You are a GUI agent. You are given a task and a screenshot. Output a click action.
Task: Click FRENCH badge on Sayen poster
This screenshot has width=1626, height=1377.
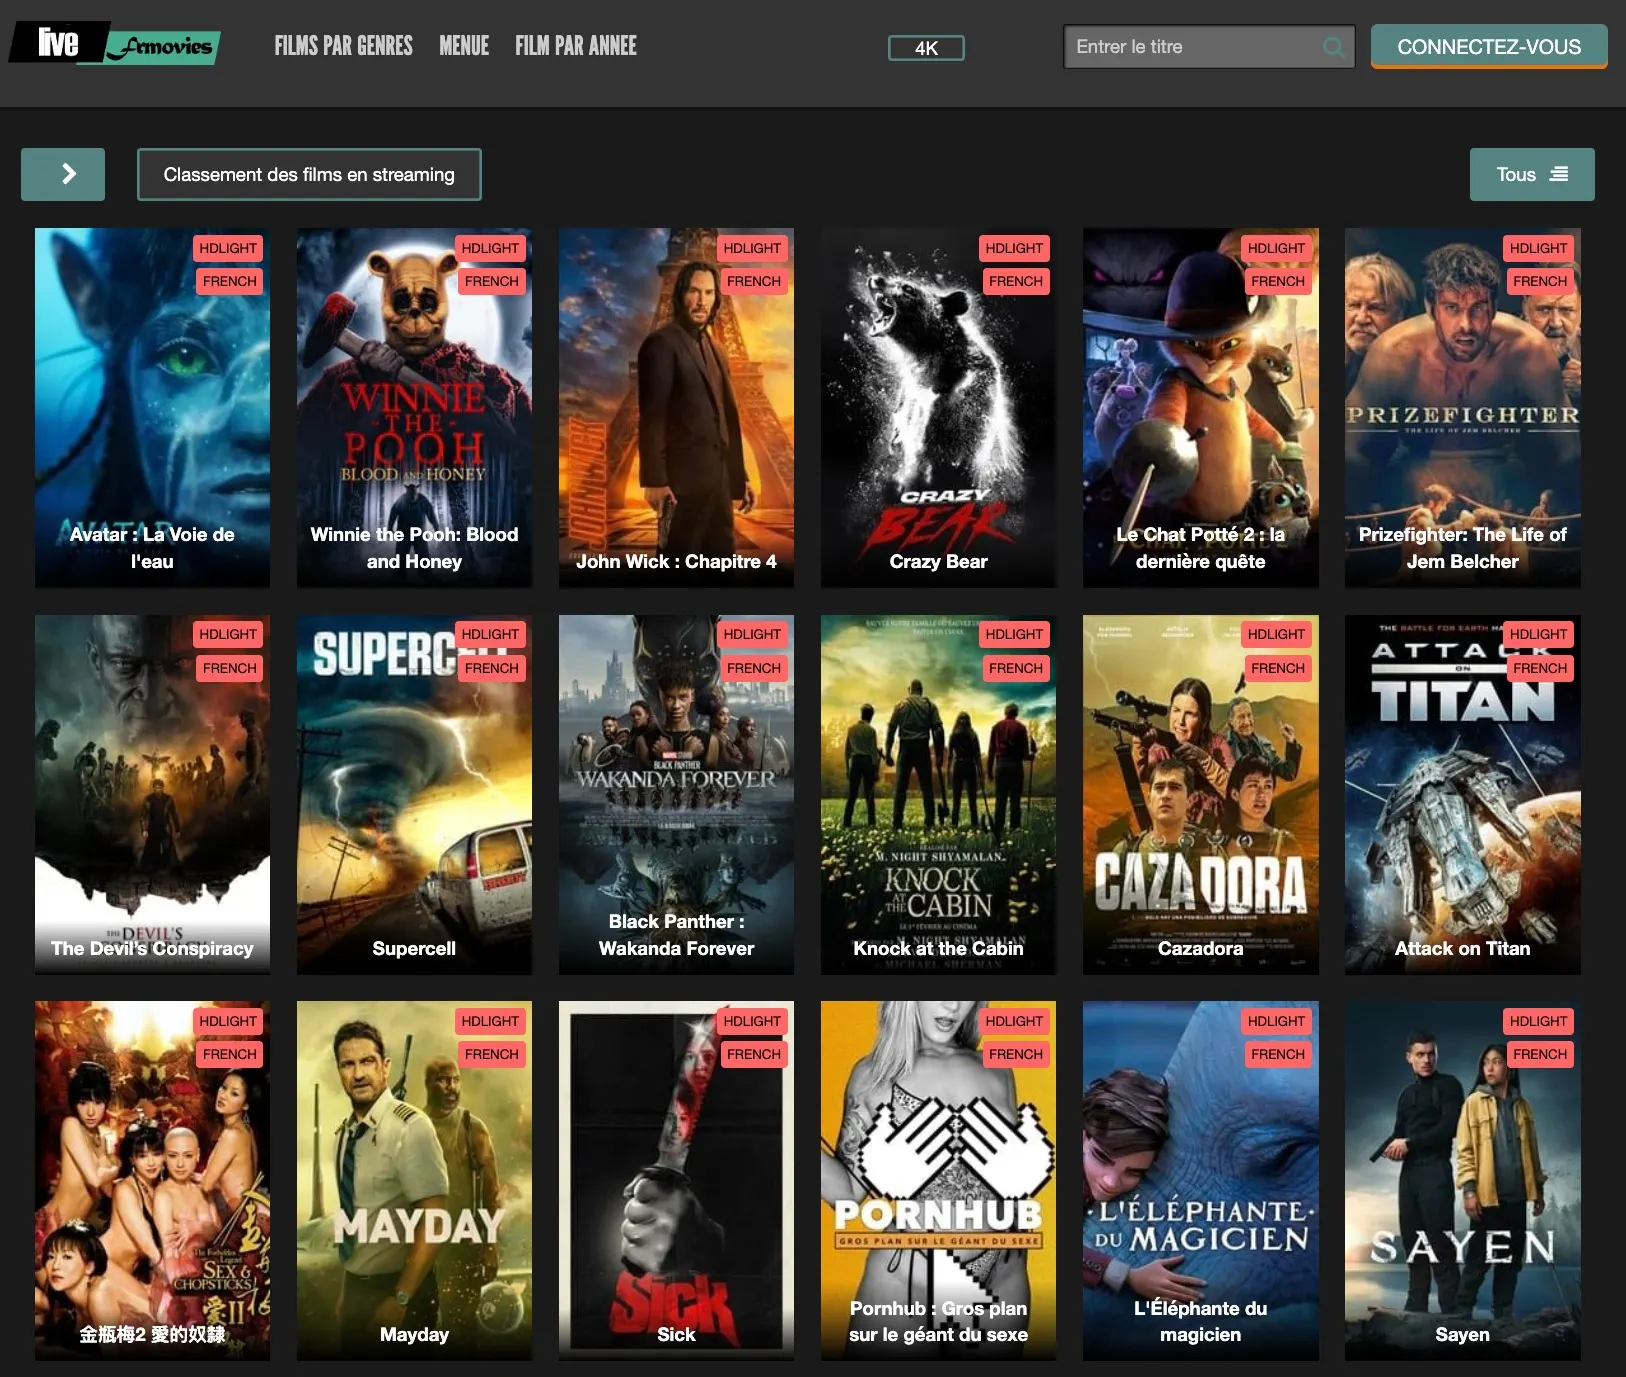point(1540,1054)
